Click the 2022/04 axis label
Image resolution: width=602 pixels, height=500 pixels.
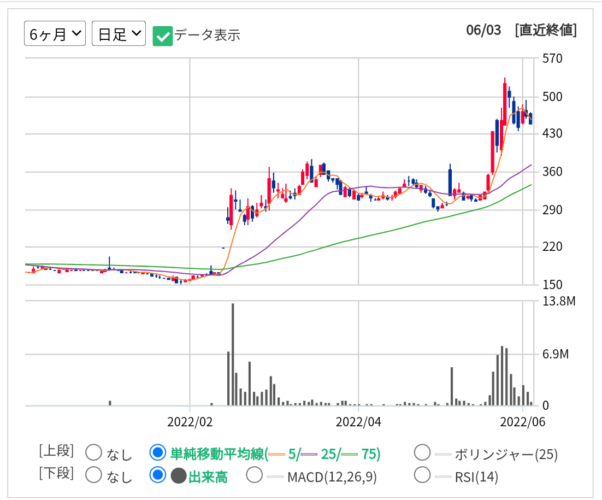point(358,422)
